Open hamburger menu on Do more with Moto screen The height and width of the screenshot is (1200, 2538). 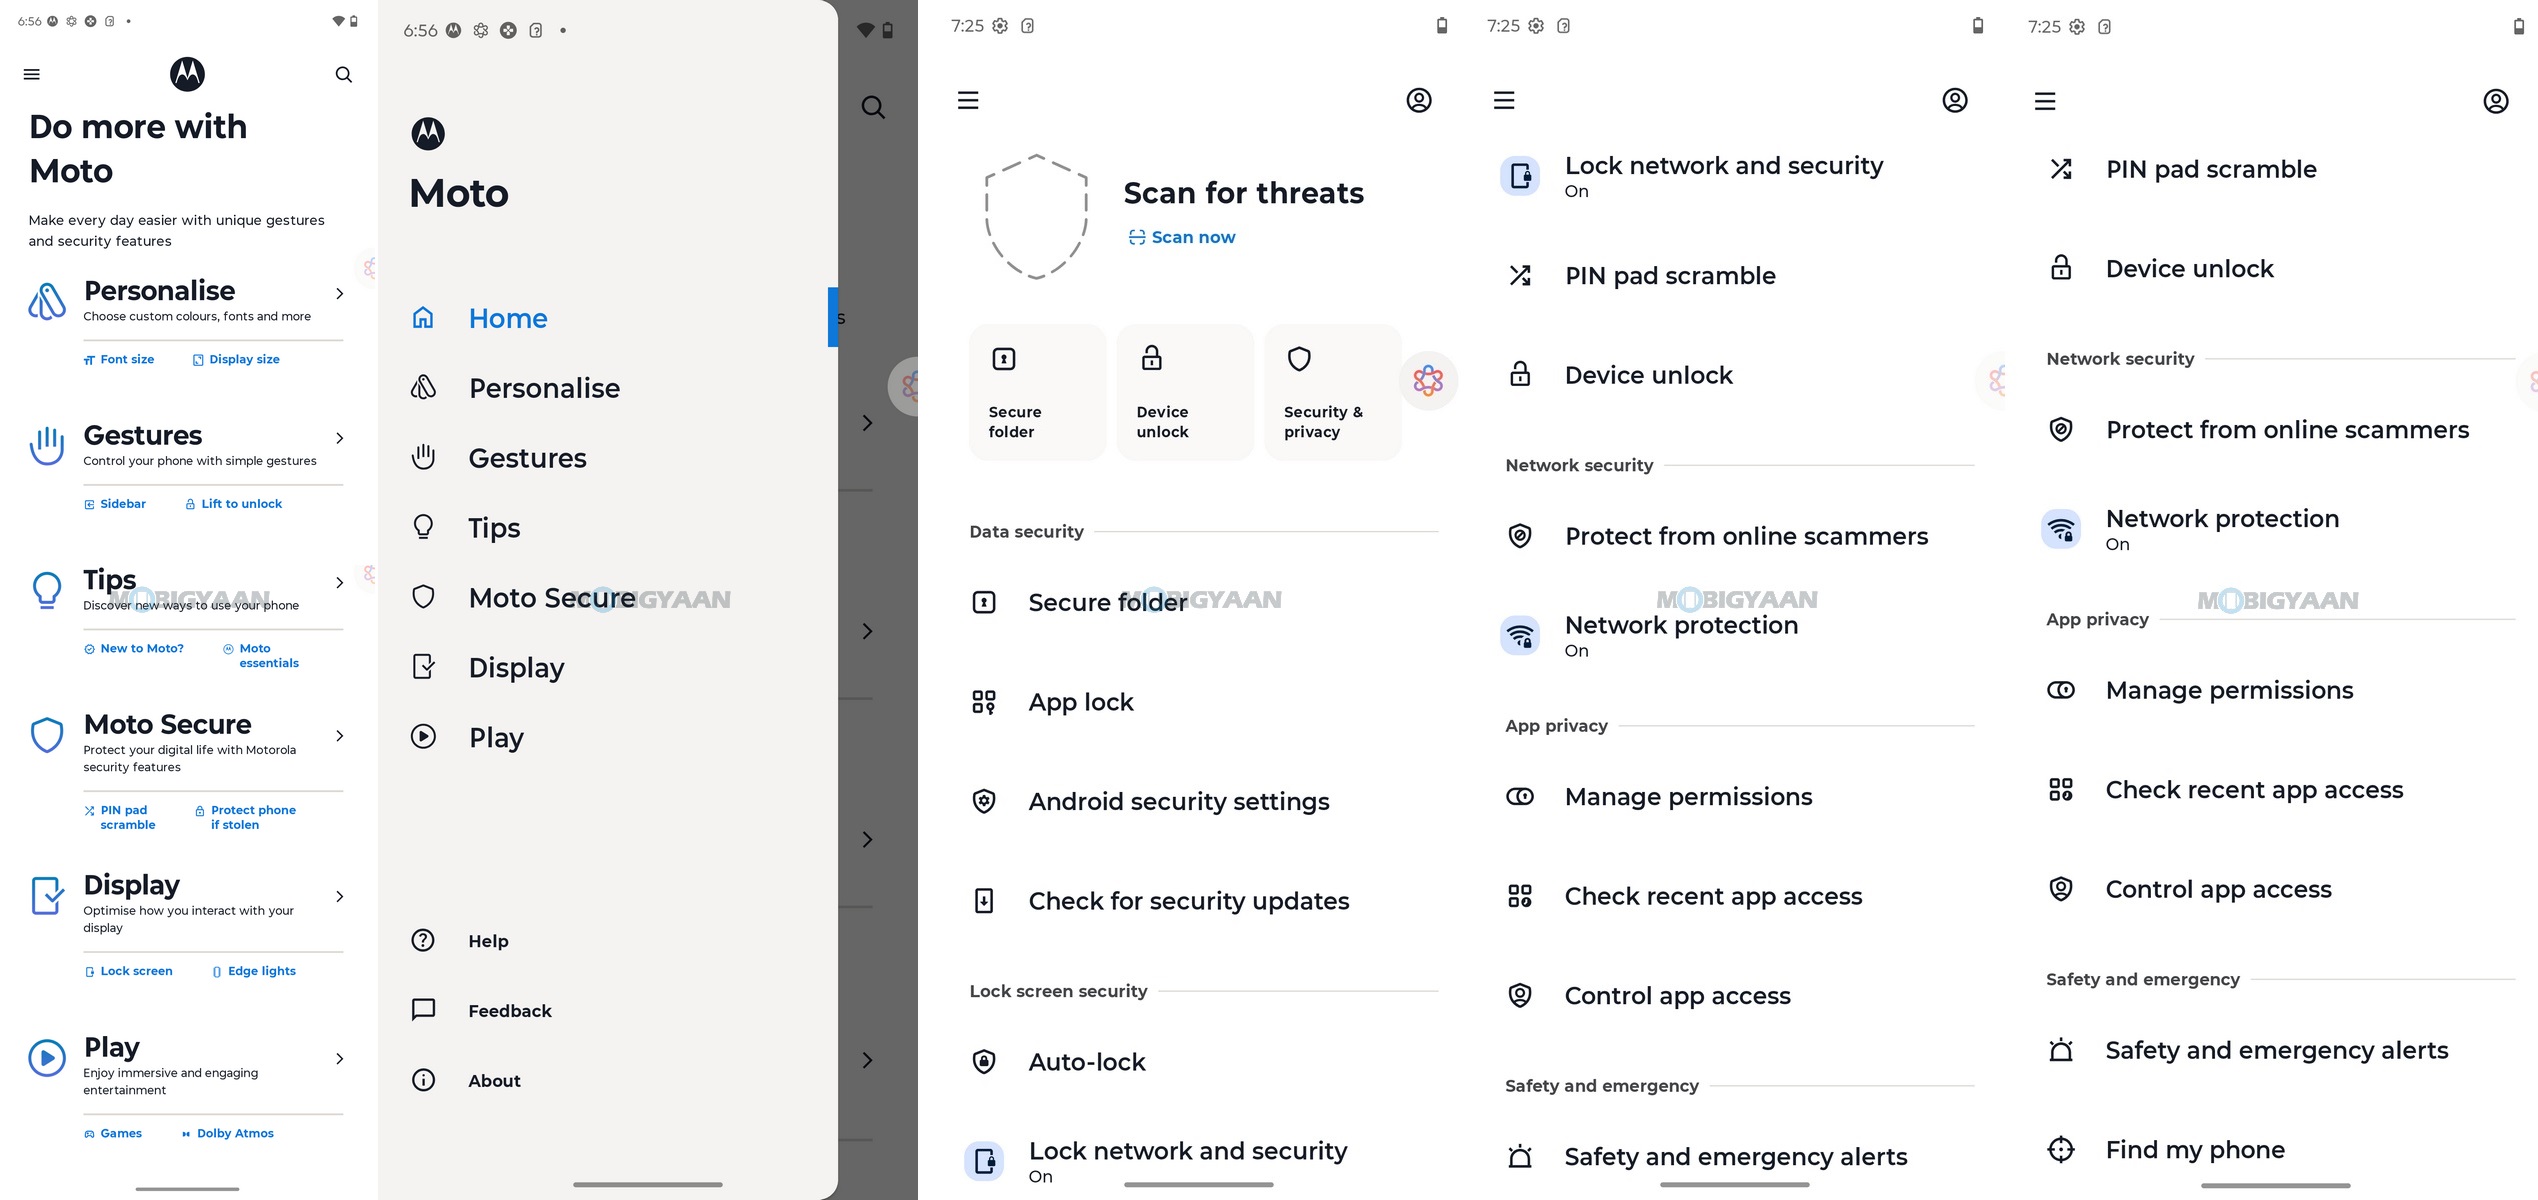(x=32, y=74)
